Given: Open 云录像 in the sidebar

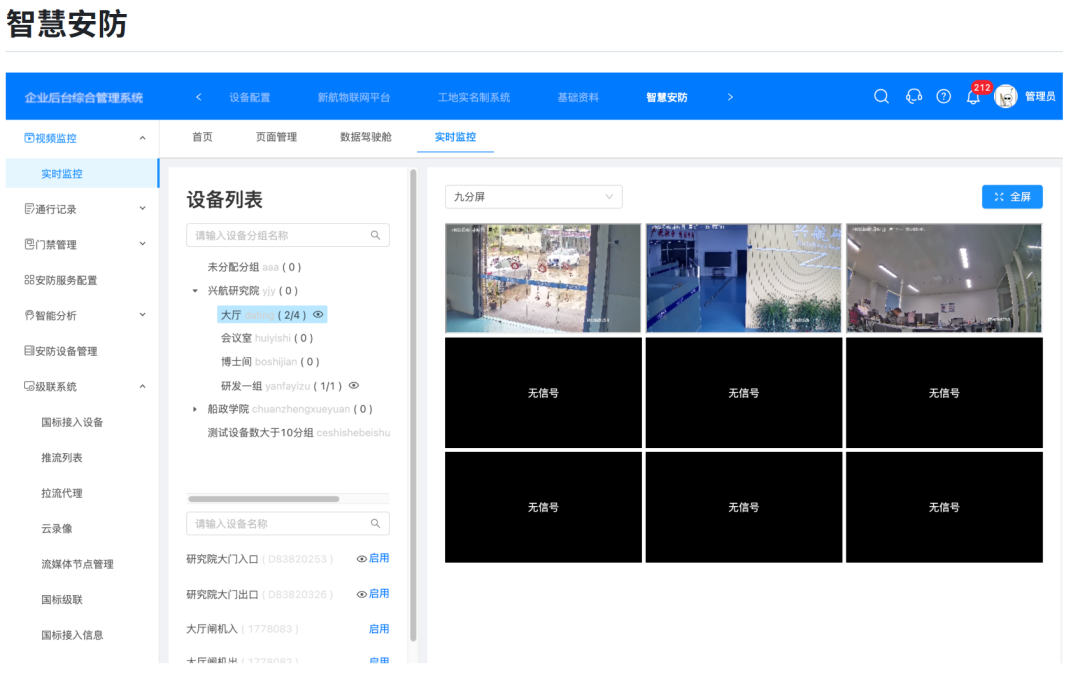Looking at the screenshot, I should point(56,529).
